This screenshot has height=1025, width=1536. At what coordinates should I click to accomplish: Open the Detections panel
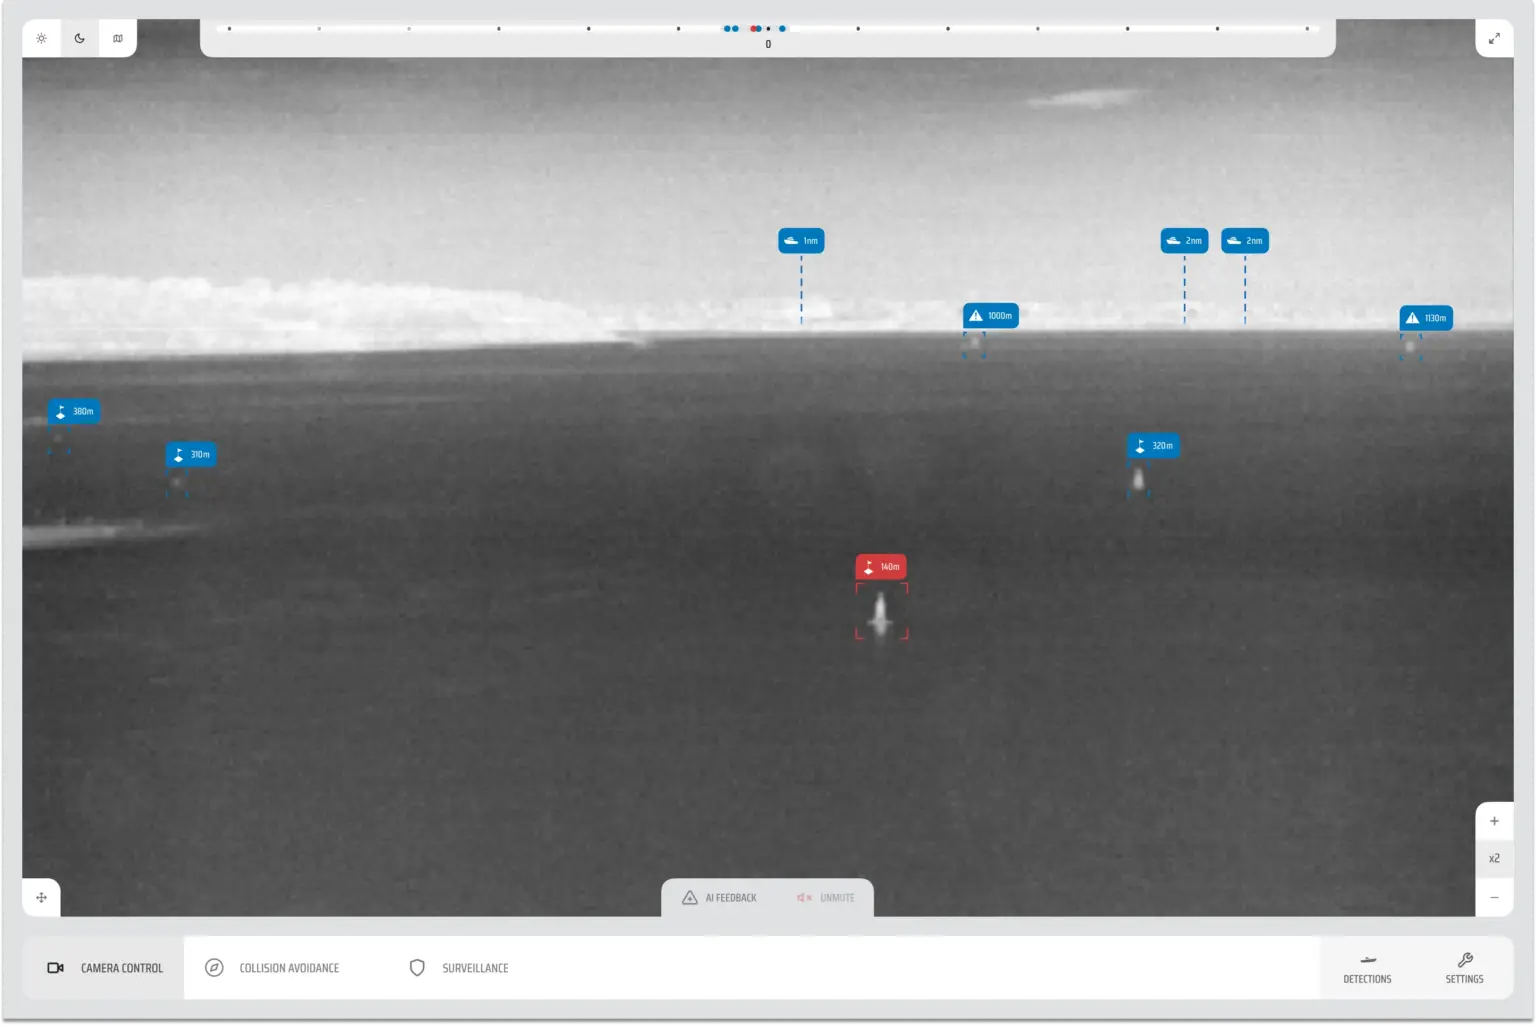click(1367, 968)
